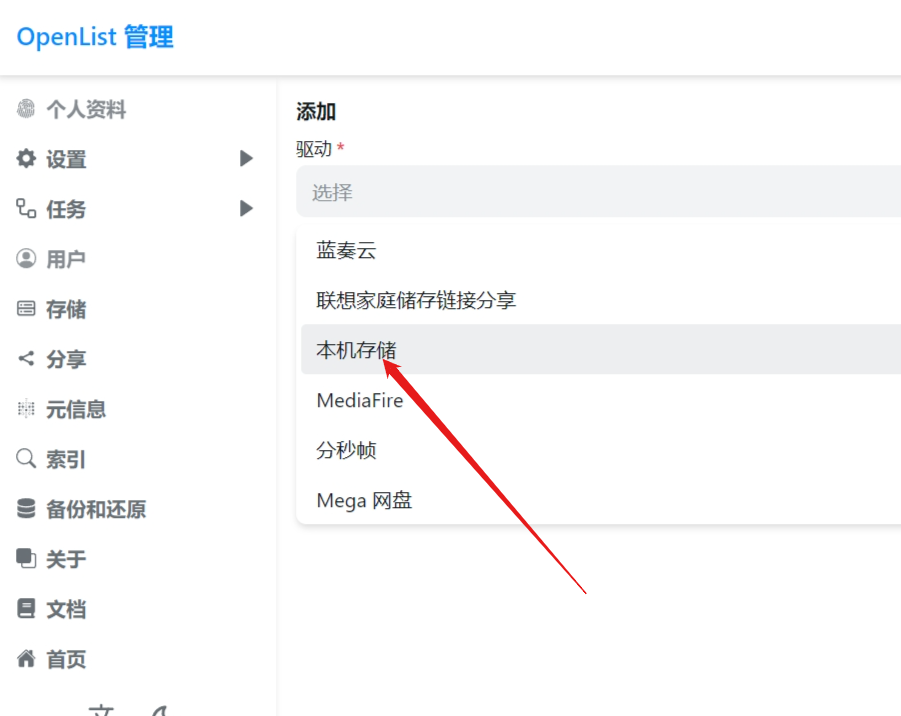Pick the MediaFire driver option
The width and height of the screenshot is (901, 716).
[x=360, y=400]
